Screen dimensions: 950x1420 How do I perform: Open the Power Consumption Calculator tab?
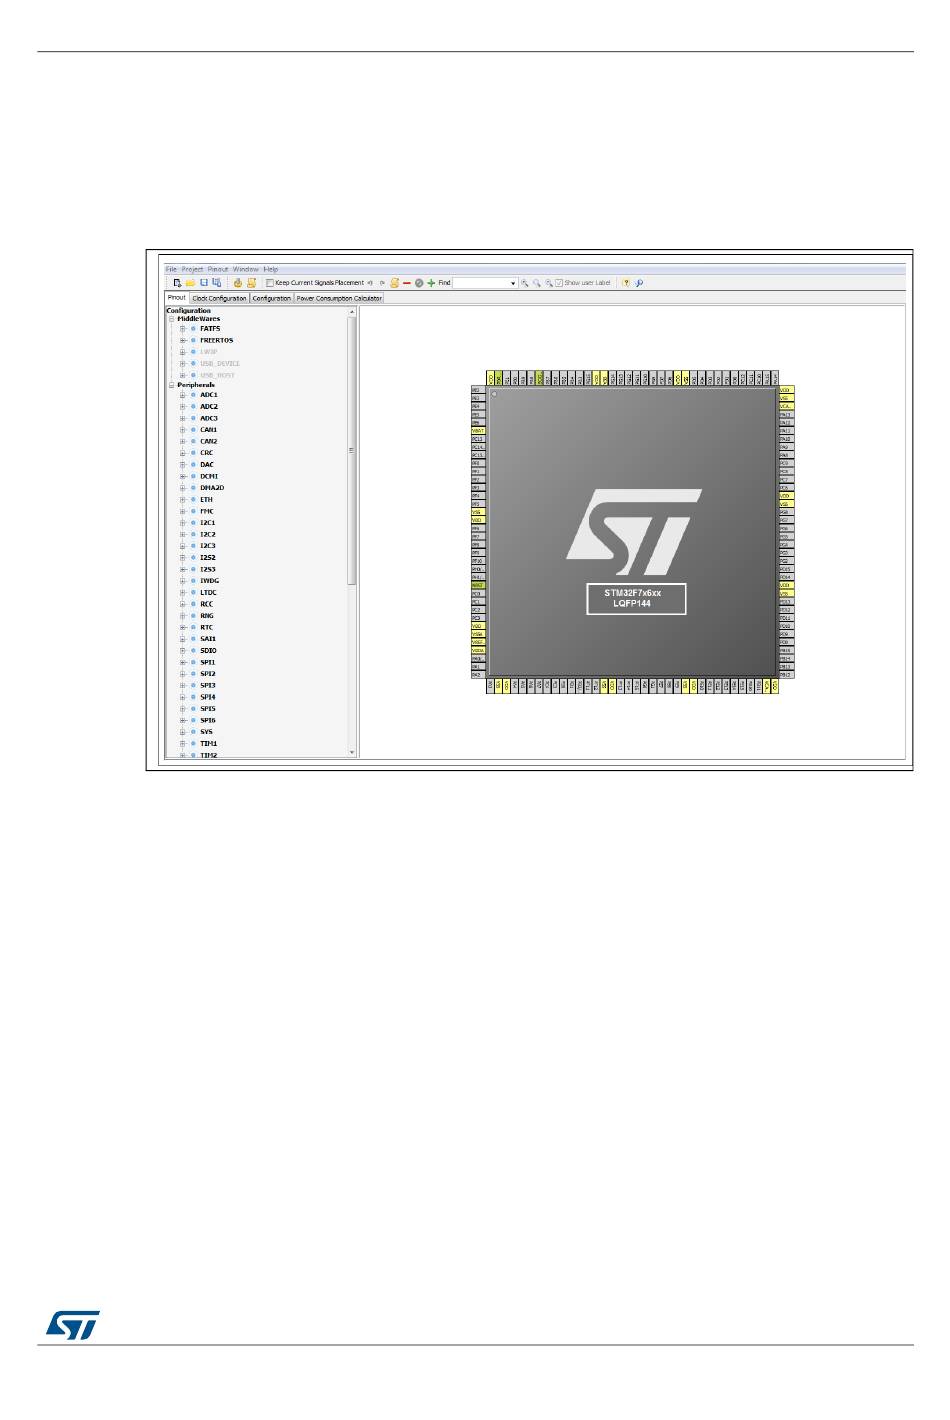coord(339,298)
